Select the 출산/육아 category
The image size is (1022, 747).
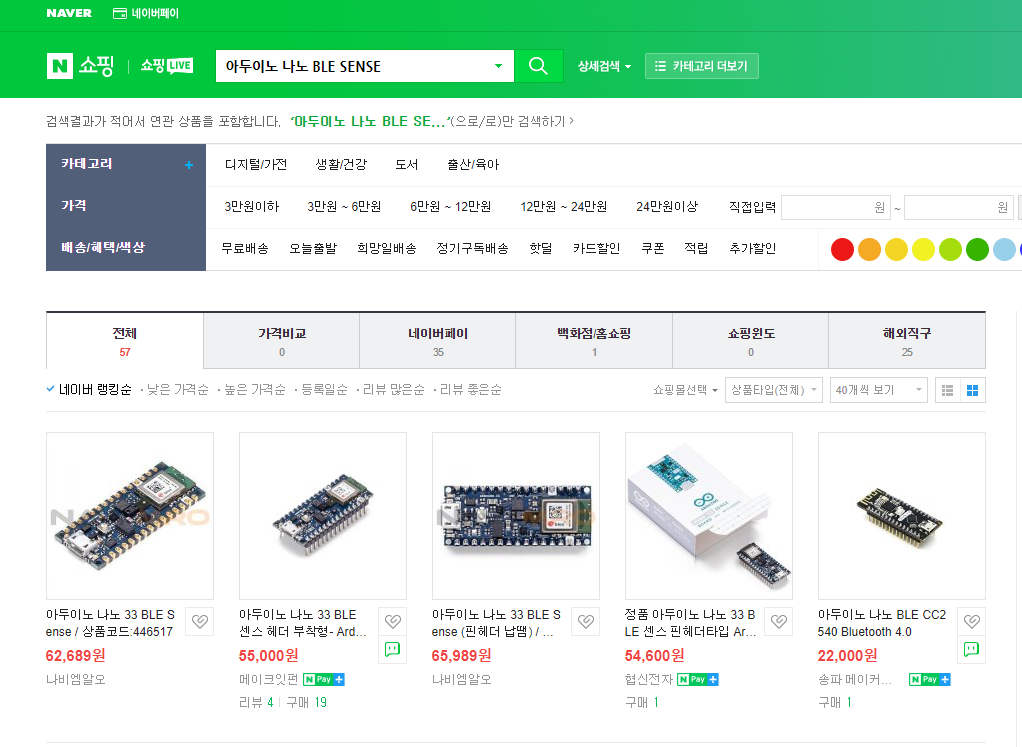pyautogui.click(x=473, y=165)
